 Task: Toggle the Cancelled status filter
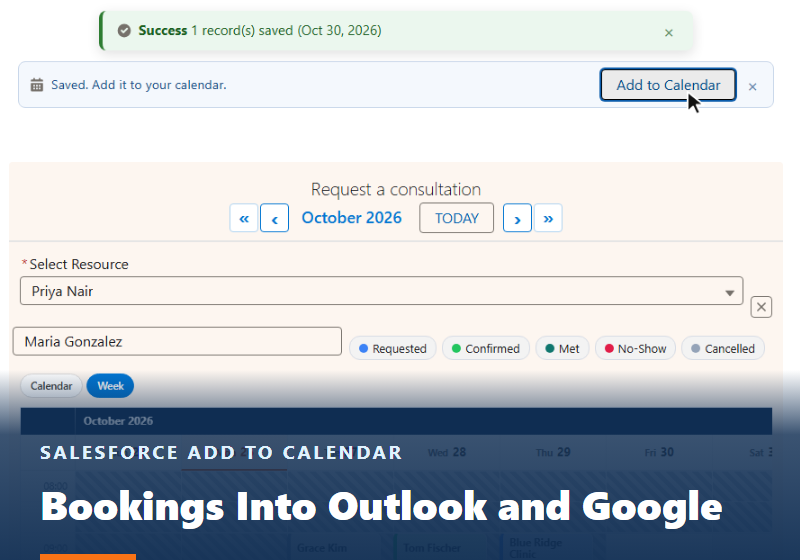point(723,348)
